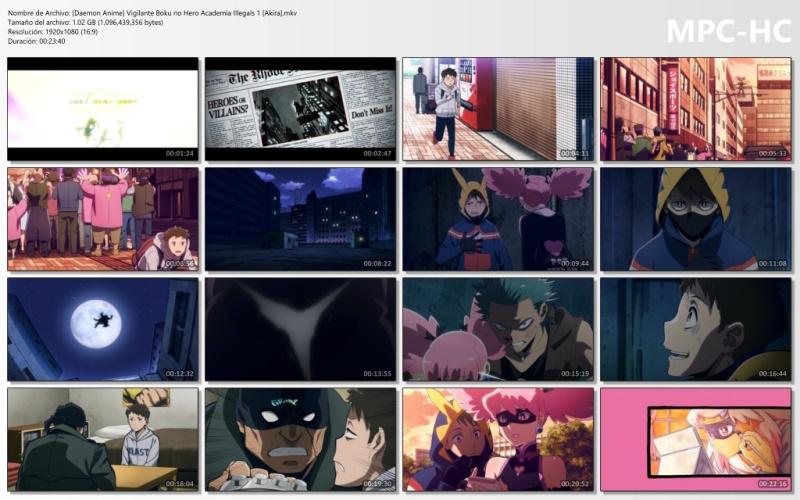Select the street scene thumbnail at 00:05:33

pos(696,109)
